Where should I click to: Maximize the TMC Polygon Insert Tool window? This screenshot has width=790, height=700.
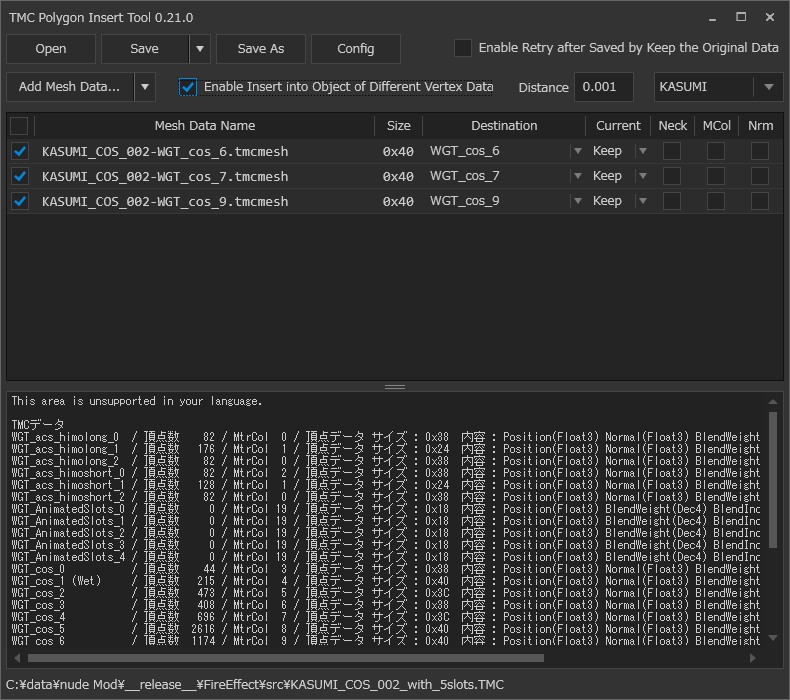(x=741, y=18)
